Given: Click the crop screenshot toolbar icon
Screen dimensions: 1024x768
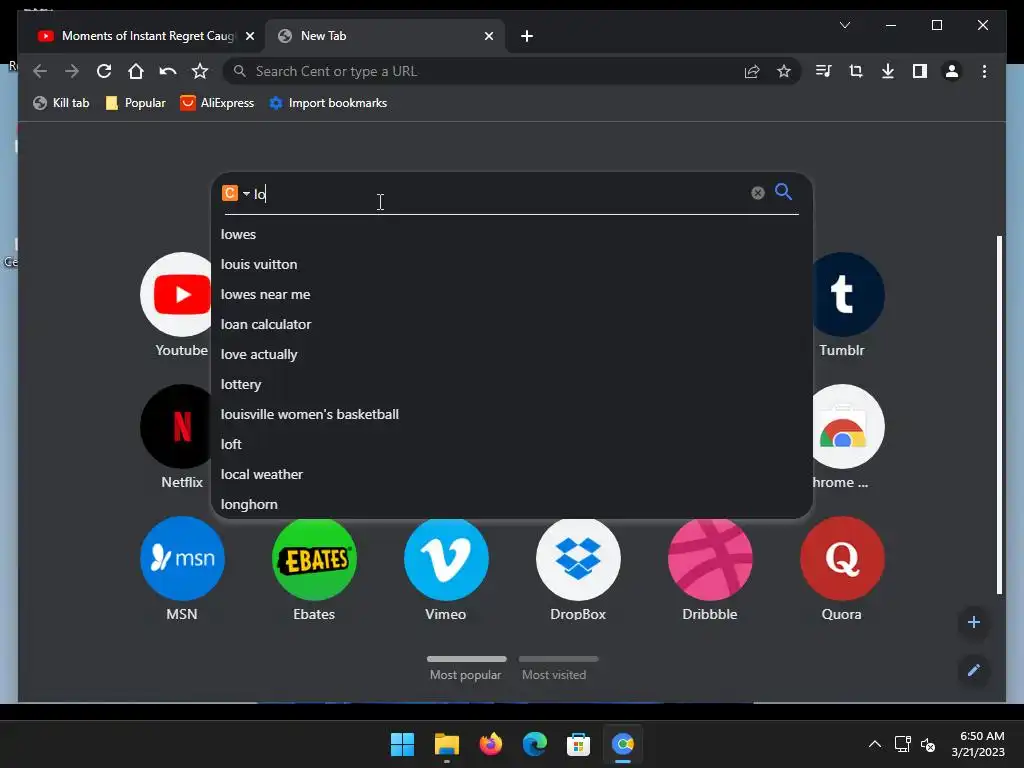Looking at the screenshot, I should (856, 71).
